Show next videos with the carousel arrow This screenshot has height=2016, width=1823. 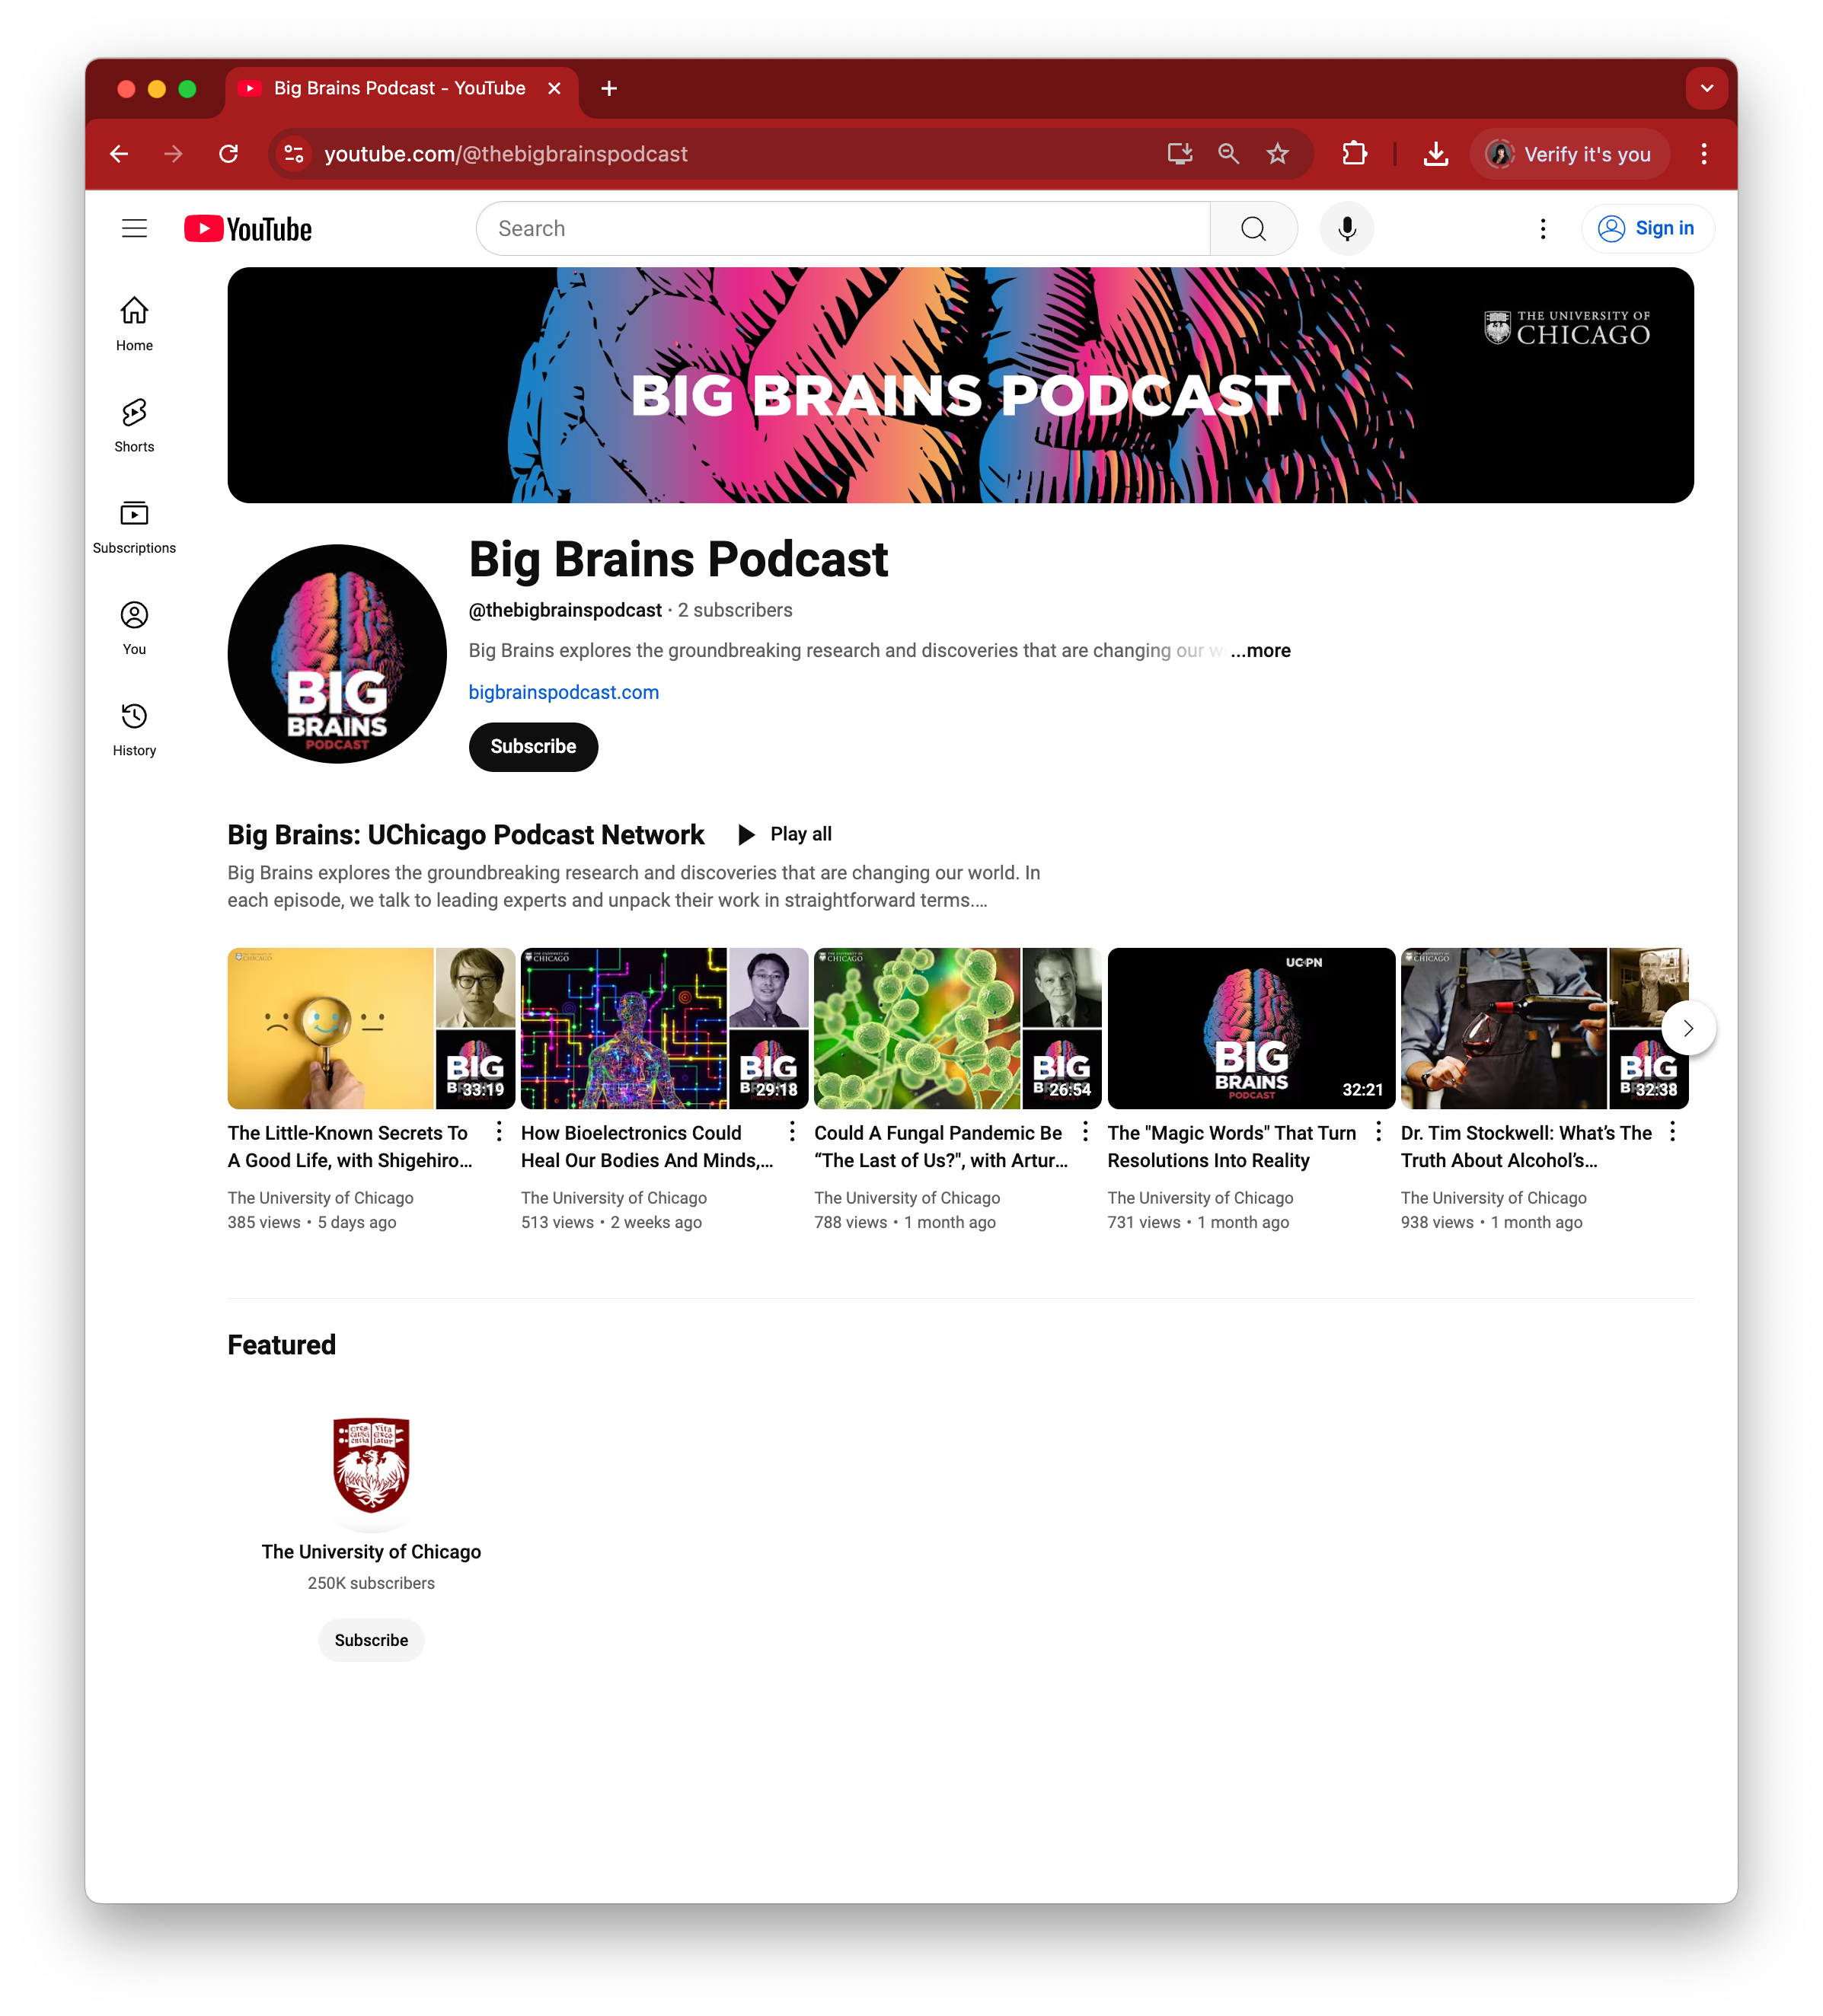click(1689, 1028)
